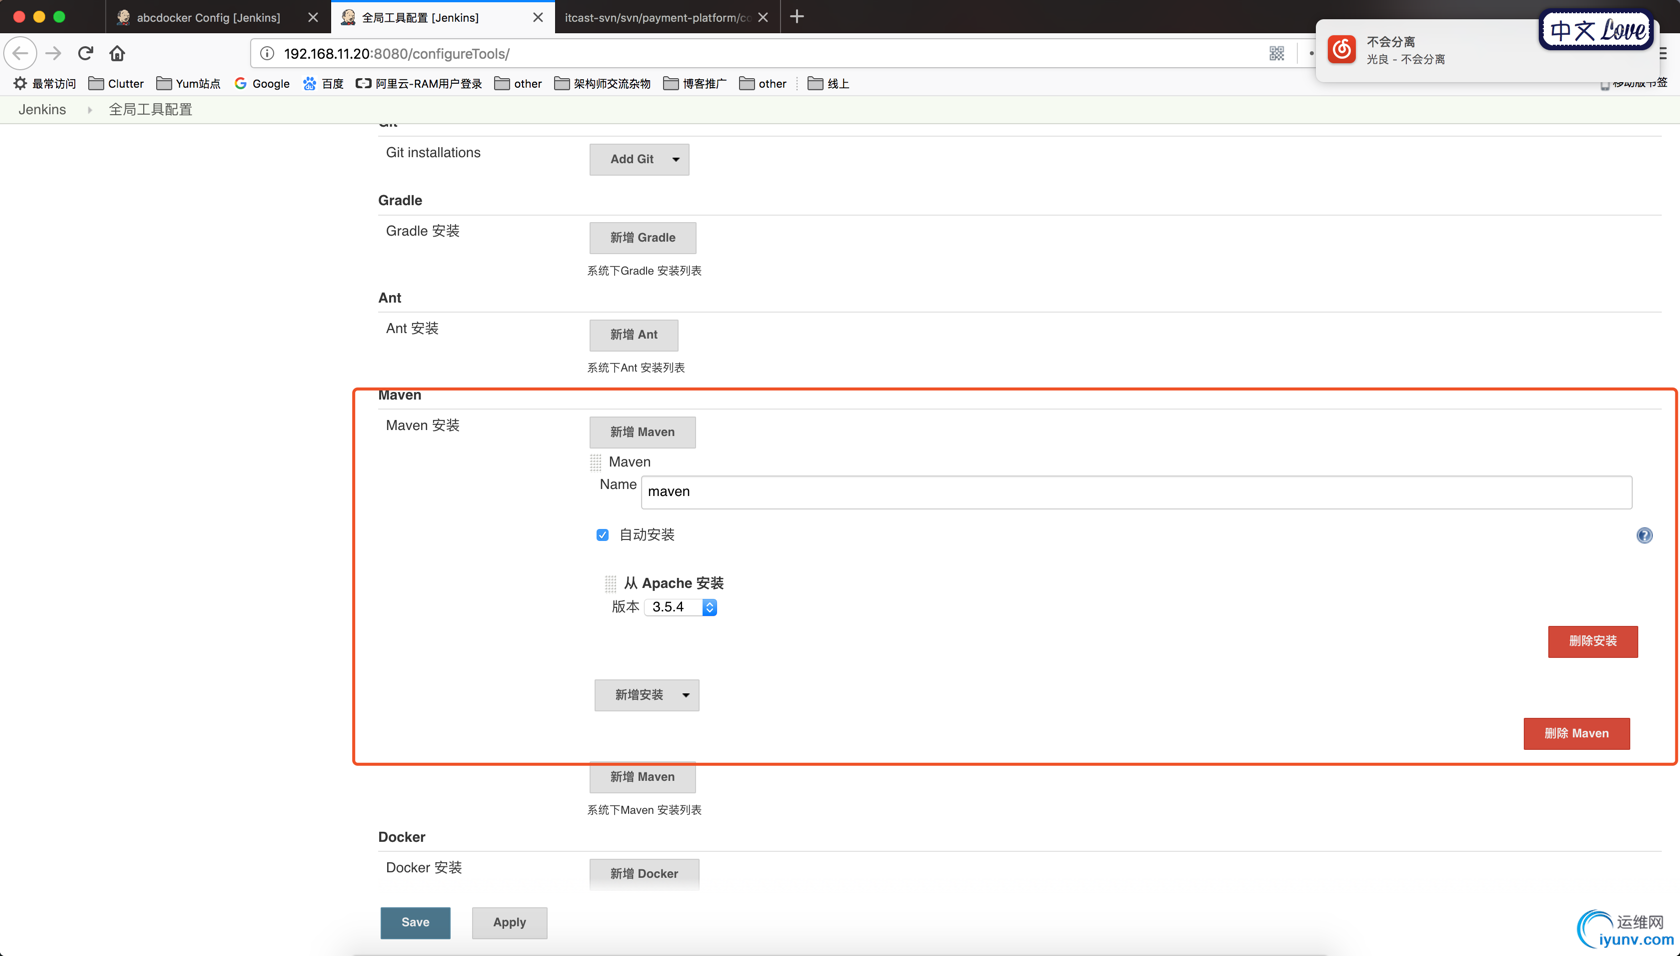Open the first other bookmark folder
1680x956 pixels.
(518, 84)
